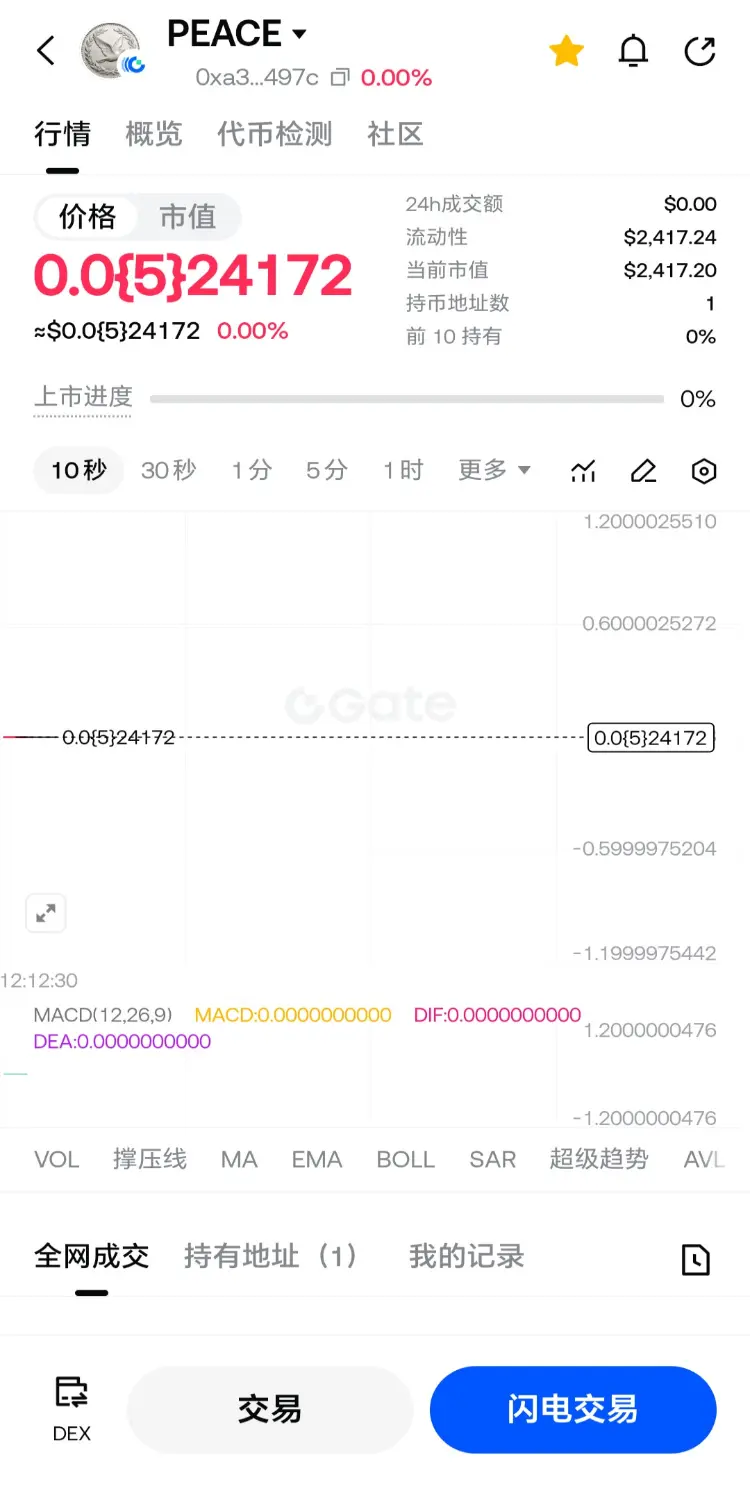Viewport: 750px width, 1486px height.
Task: Tap the 交易 button
Action: [x=270, y=1409]
